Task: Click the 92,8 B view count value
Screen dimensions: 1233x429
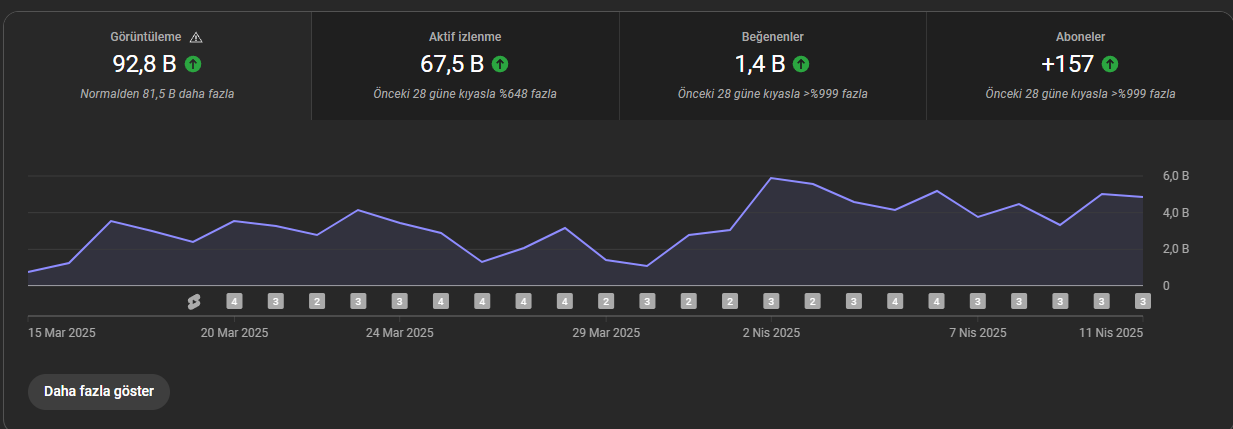Action: click(144, 64)
